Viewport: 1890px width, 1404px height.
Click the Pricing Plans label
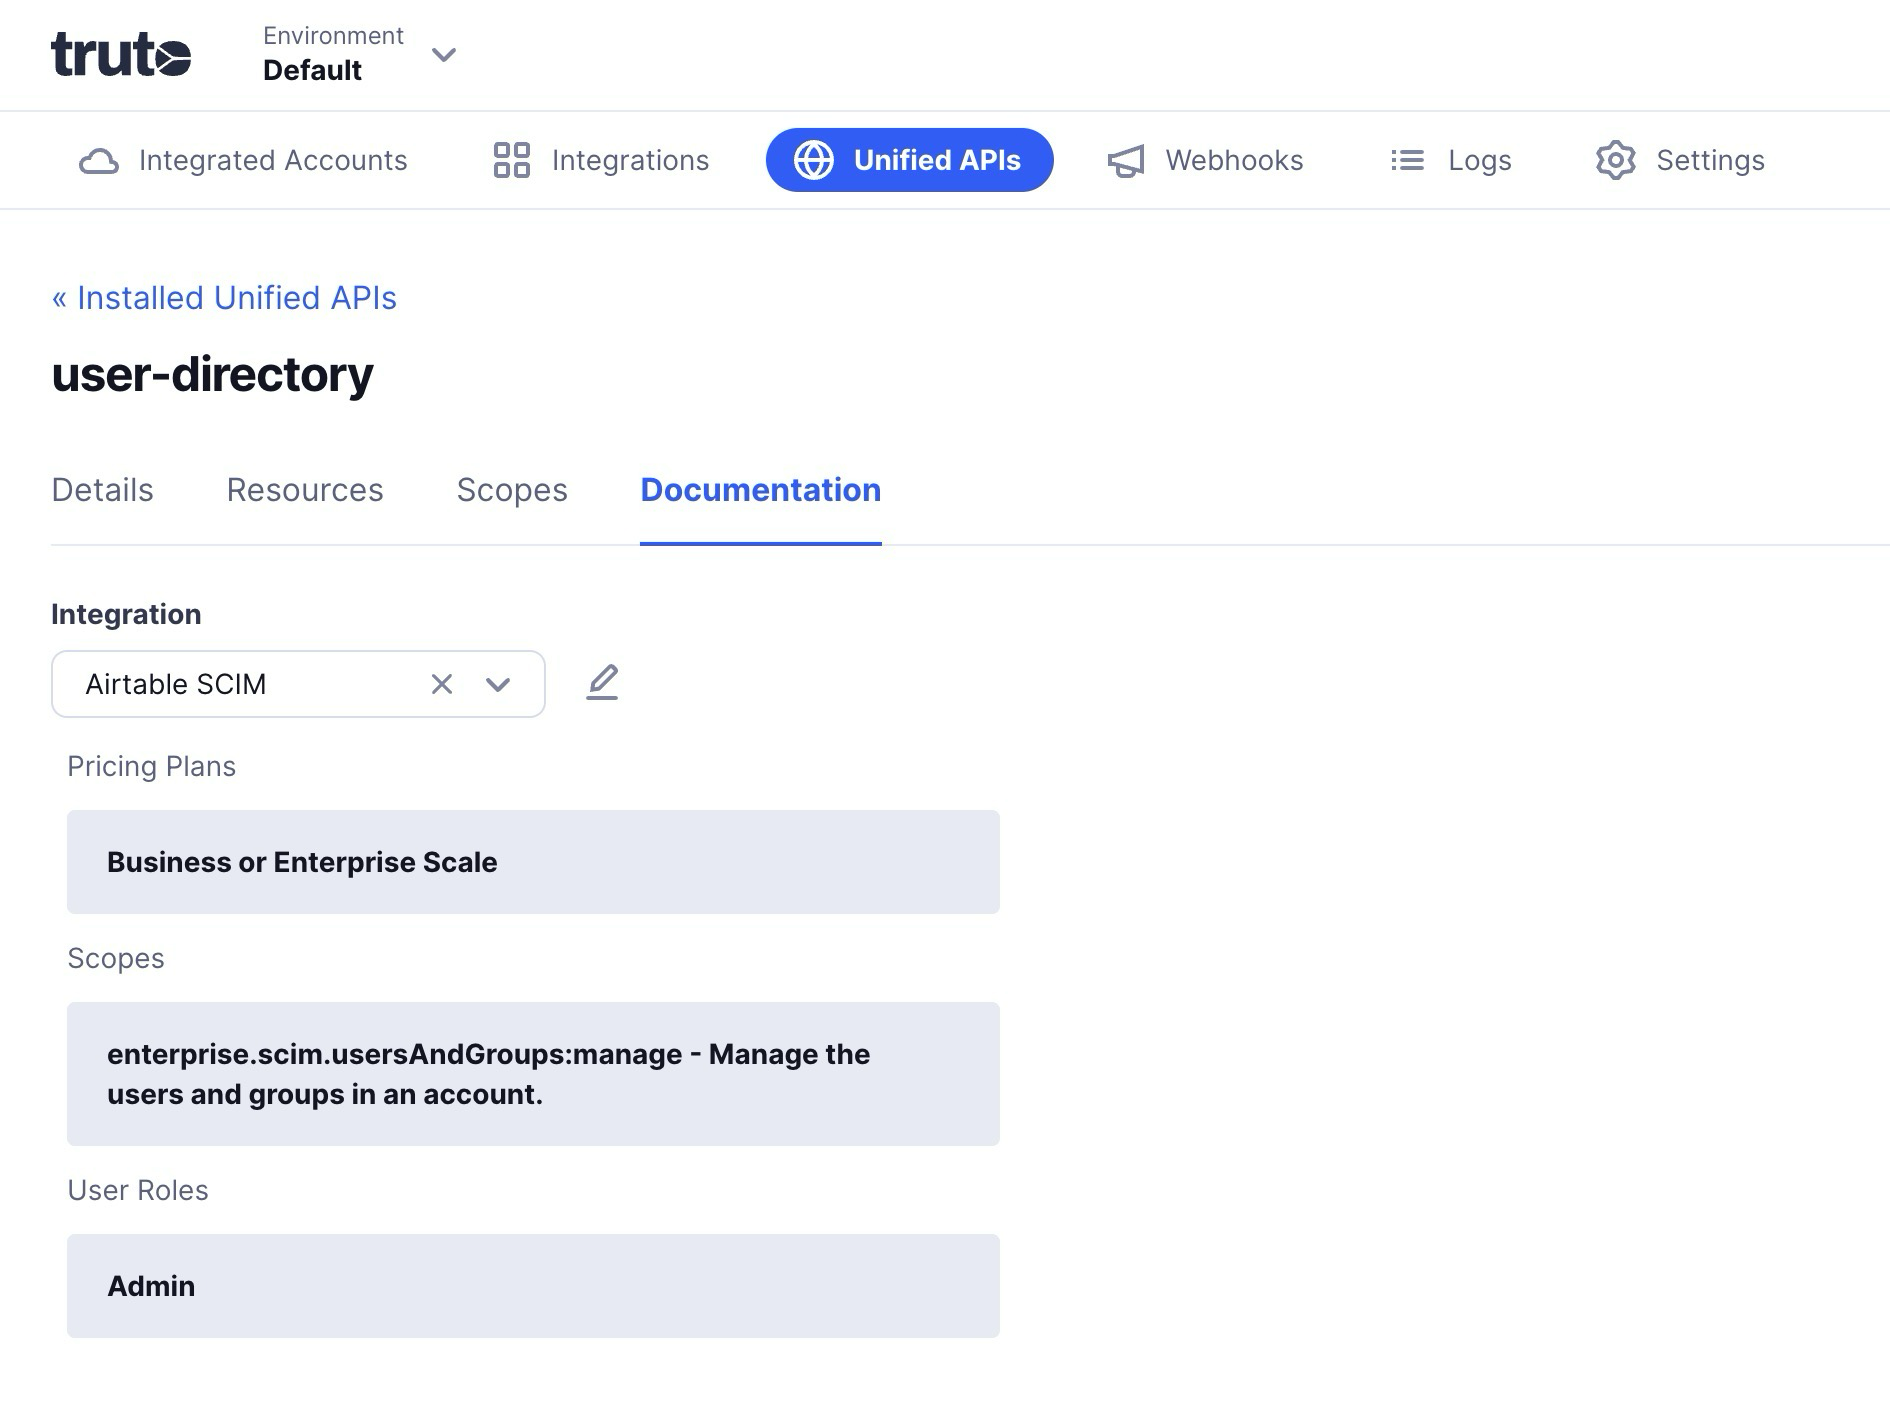pos(151,766)
